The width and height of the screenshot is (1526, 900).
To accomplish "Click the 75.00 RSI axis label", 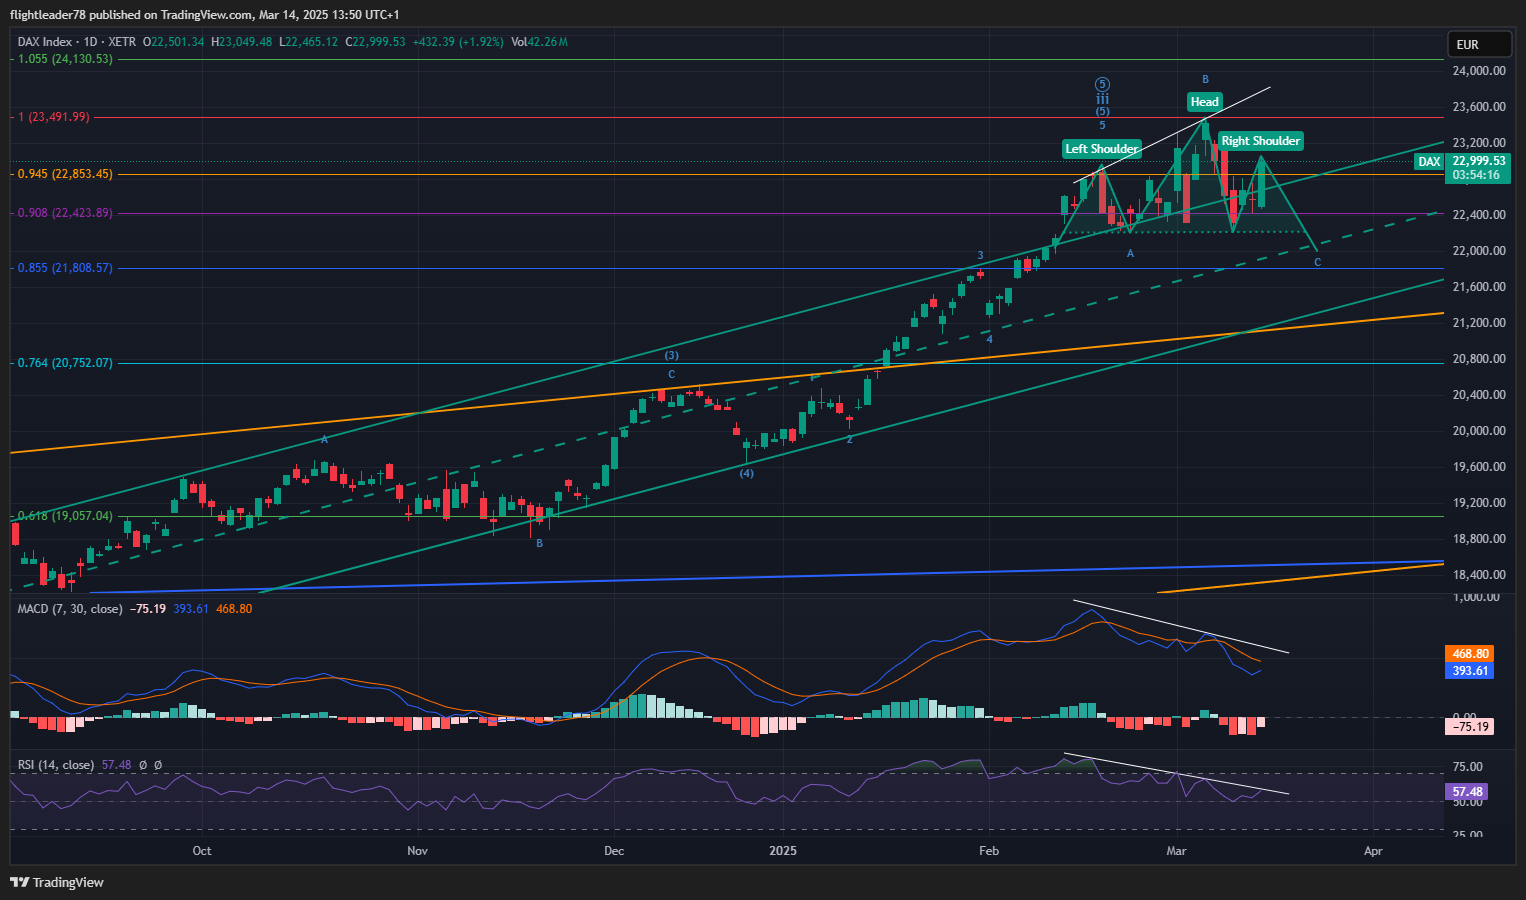I will point(1468,767).
